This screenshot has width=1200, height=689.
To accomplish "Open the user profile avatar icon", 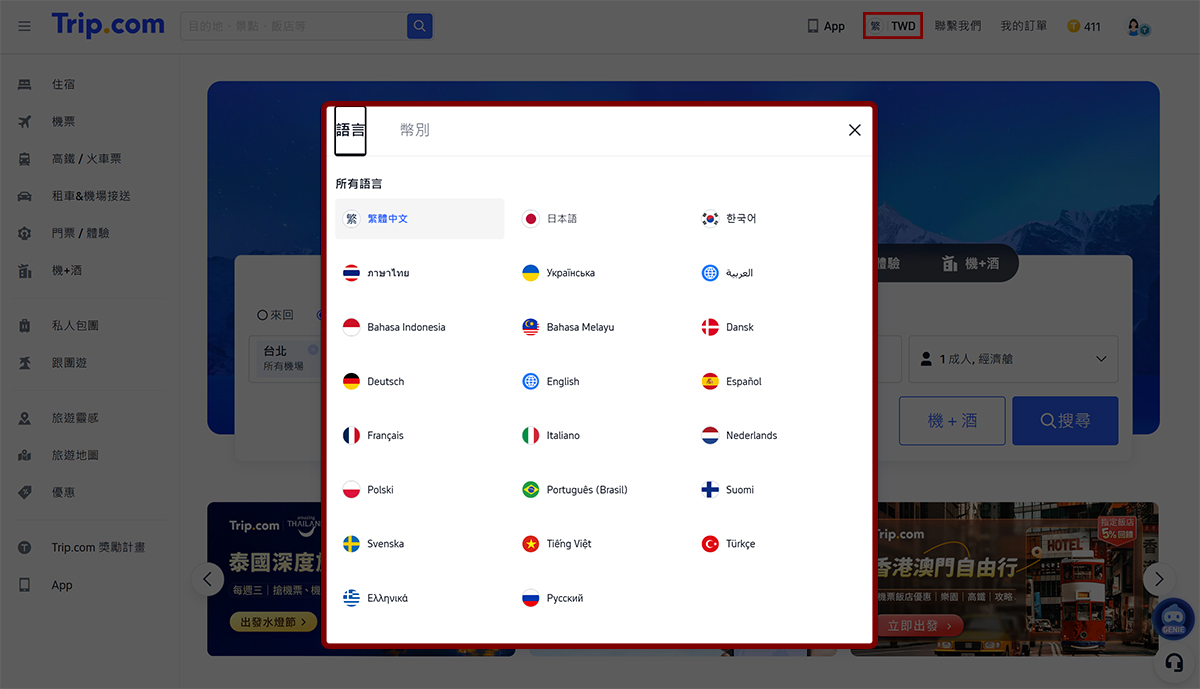I will click(x=1135, y=27).
